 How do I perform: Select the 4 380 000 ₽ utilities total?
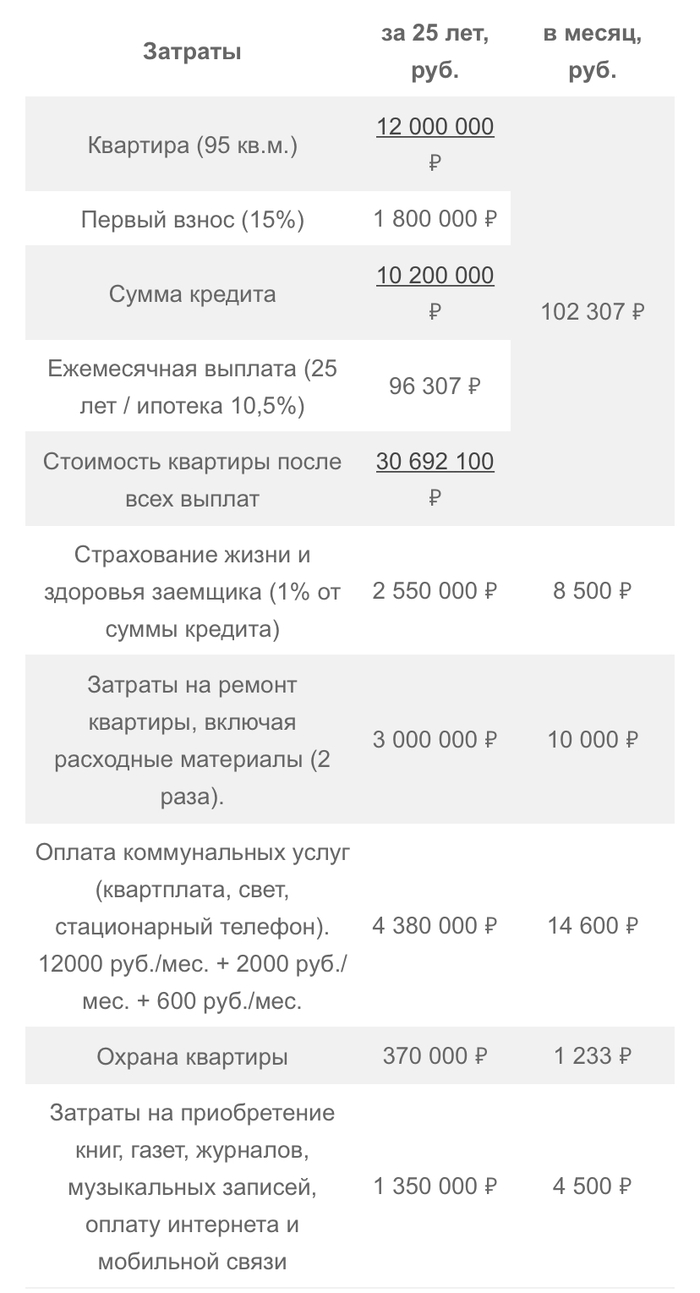(x=435, y=926)
